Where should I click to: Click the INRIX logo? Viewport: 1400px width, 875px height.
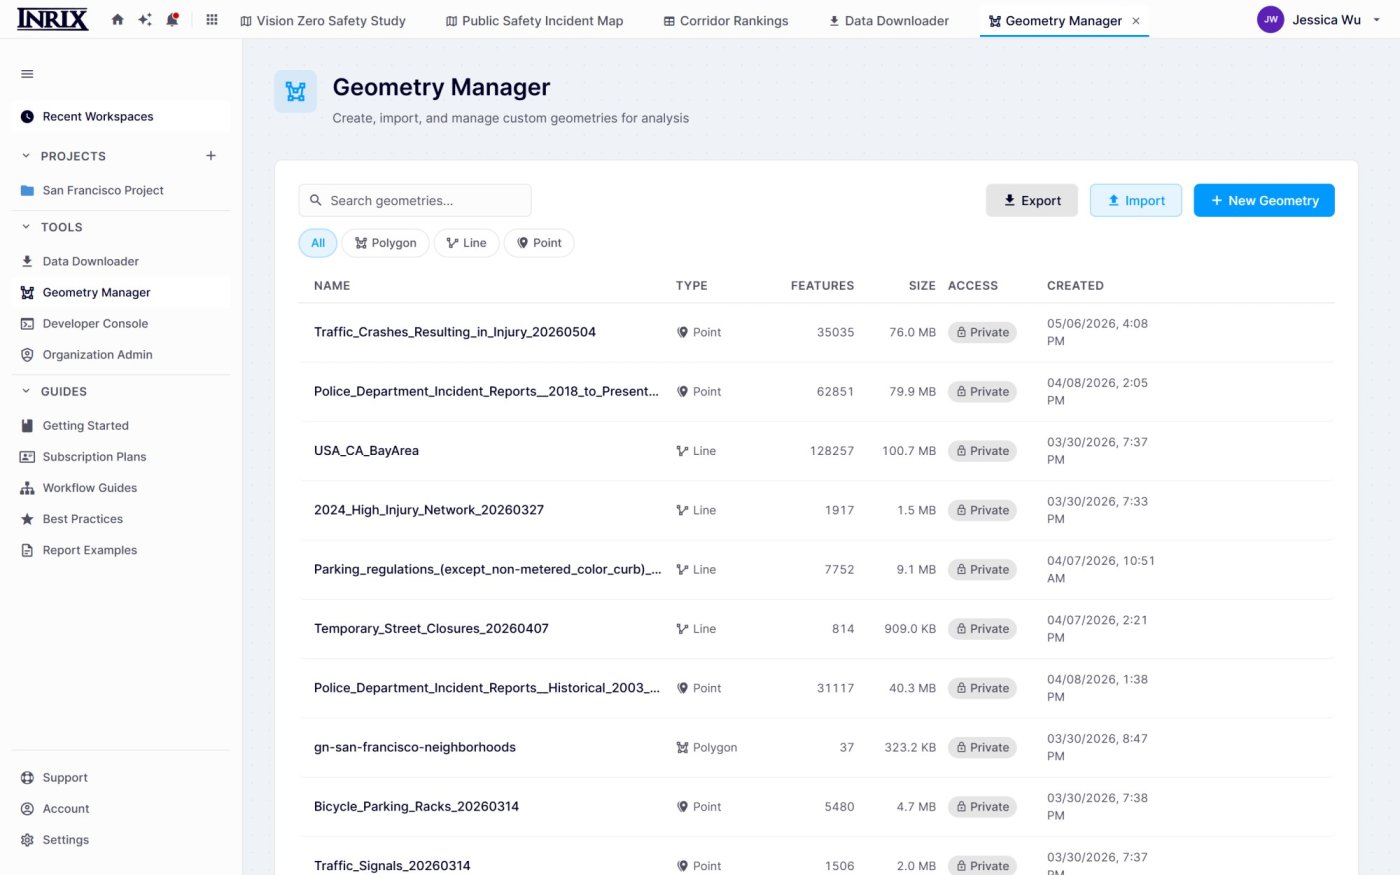point(53,19)
